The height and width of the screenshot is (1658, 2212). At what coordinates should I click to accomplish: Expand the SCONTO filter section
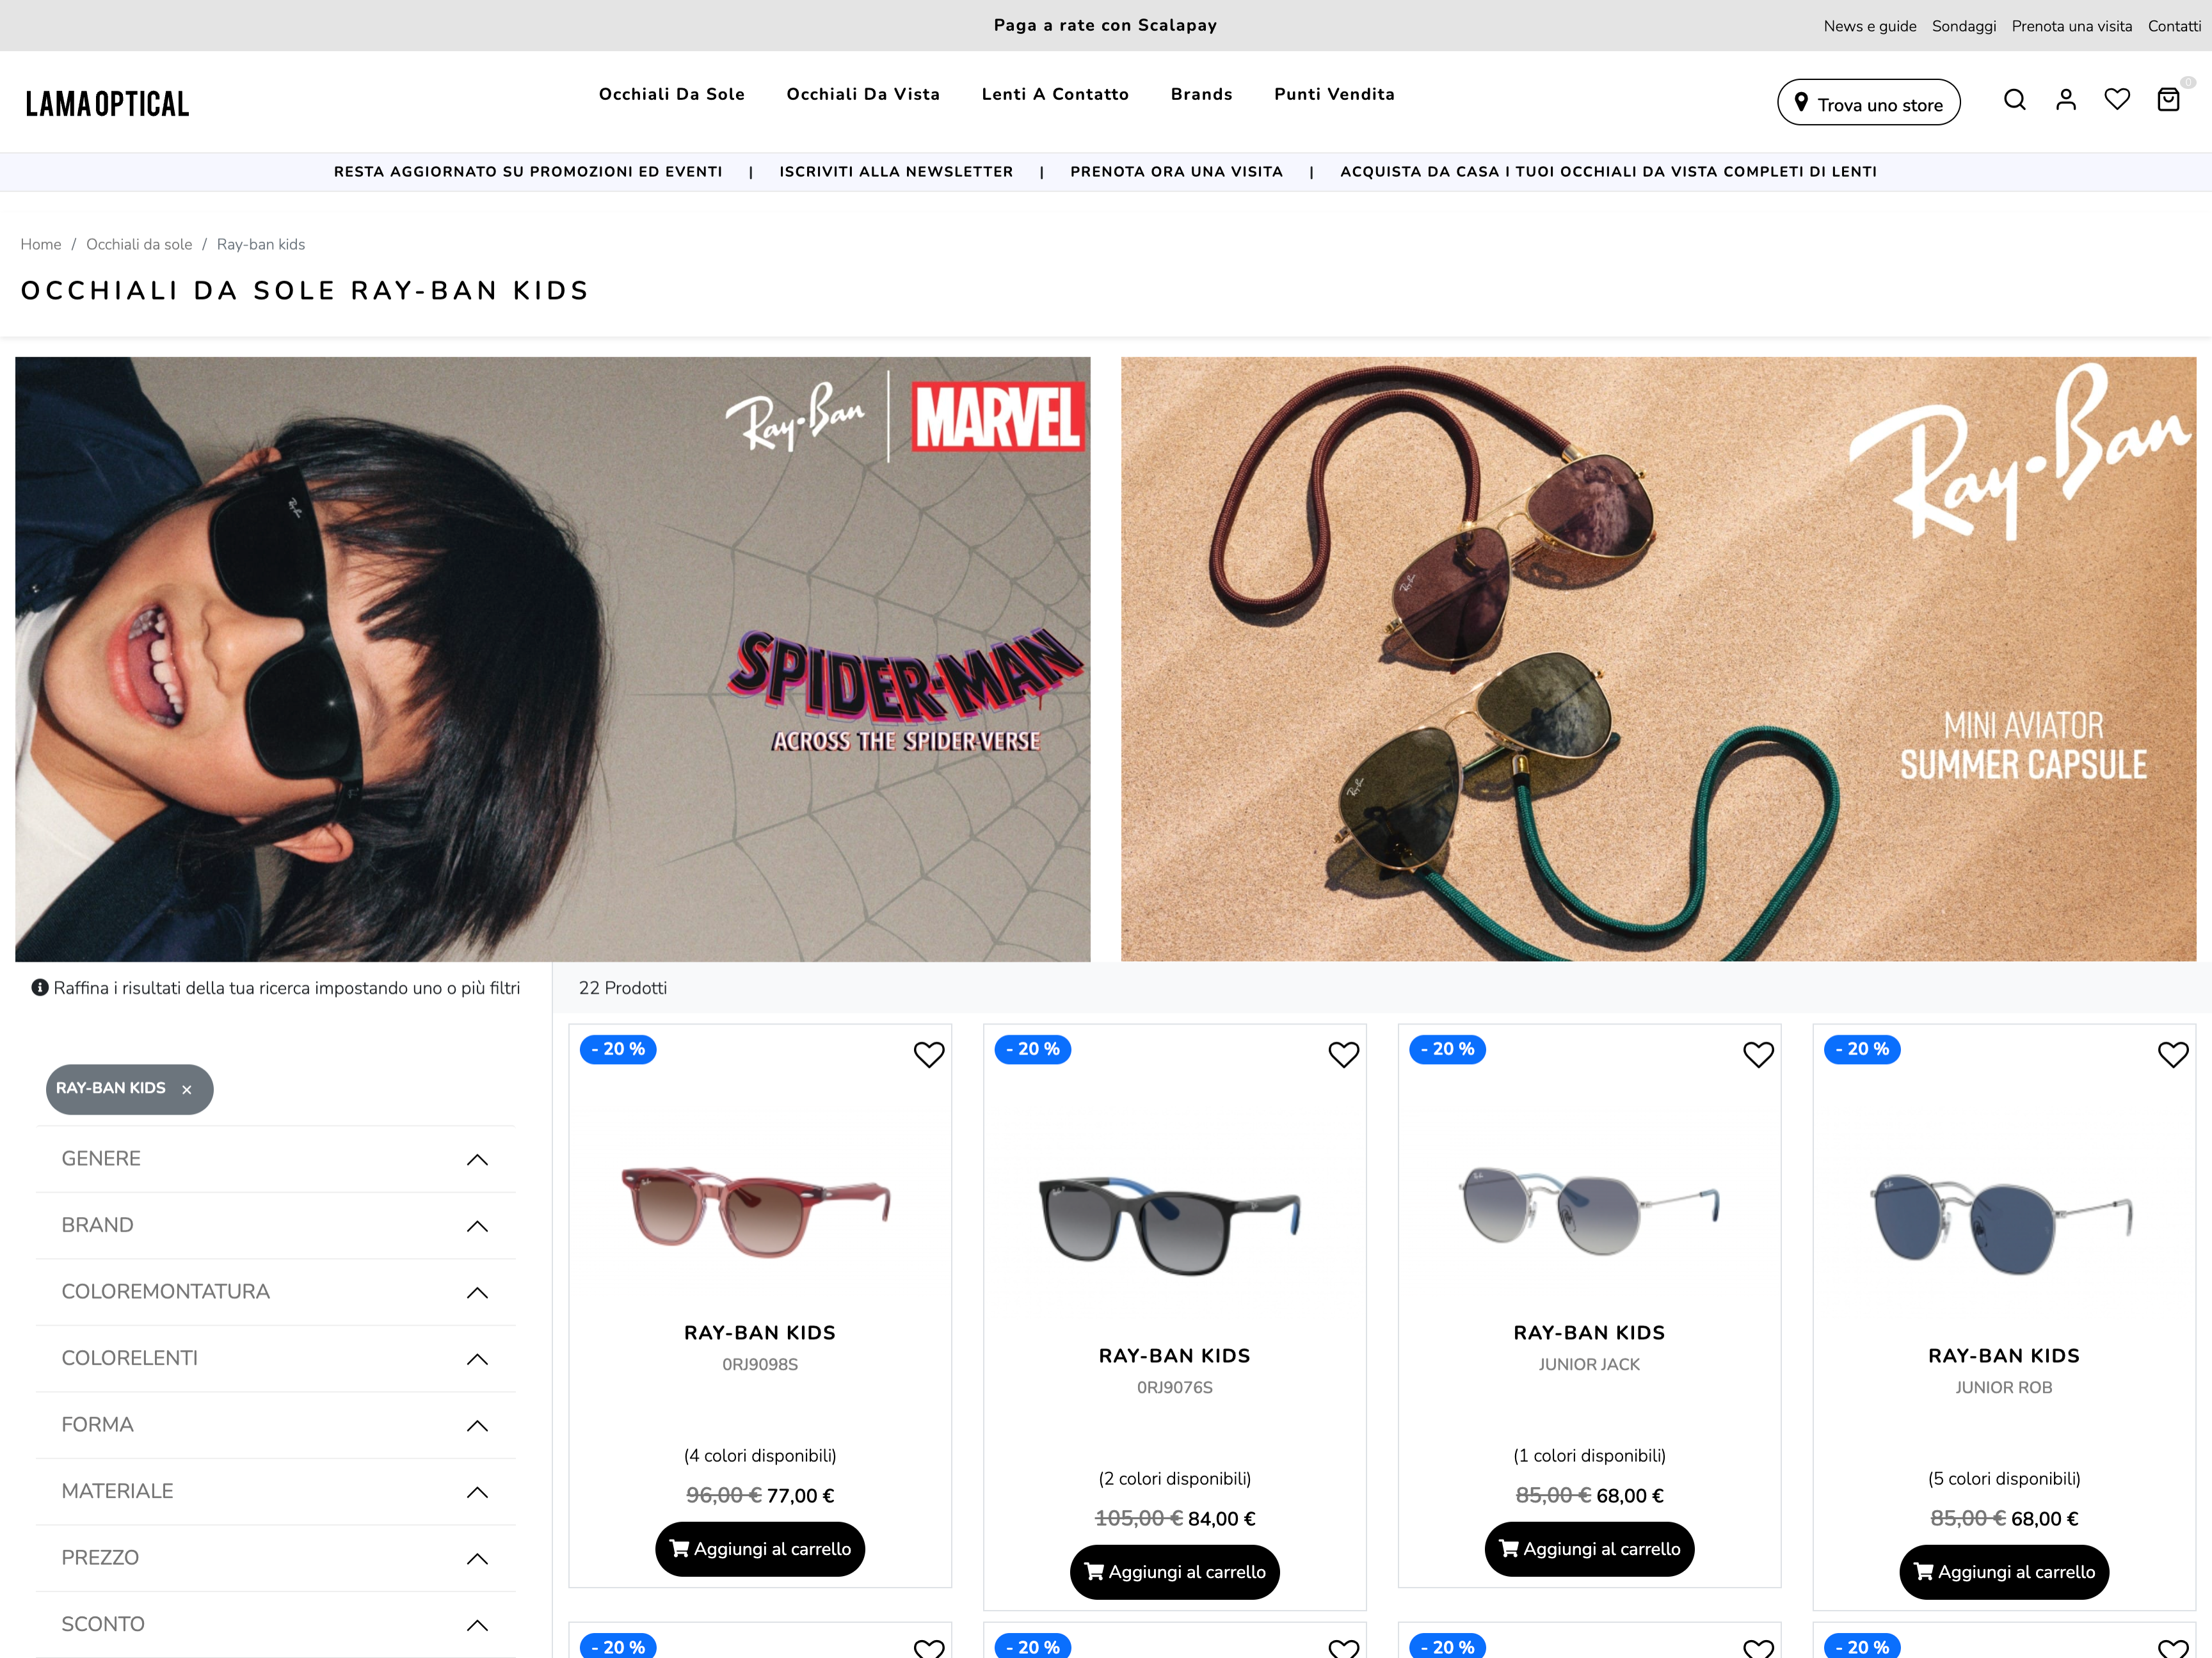point(275,1625)
